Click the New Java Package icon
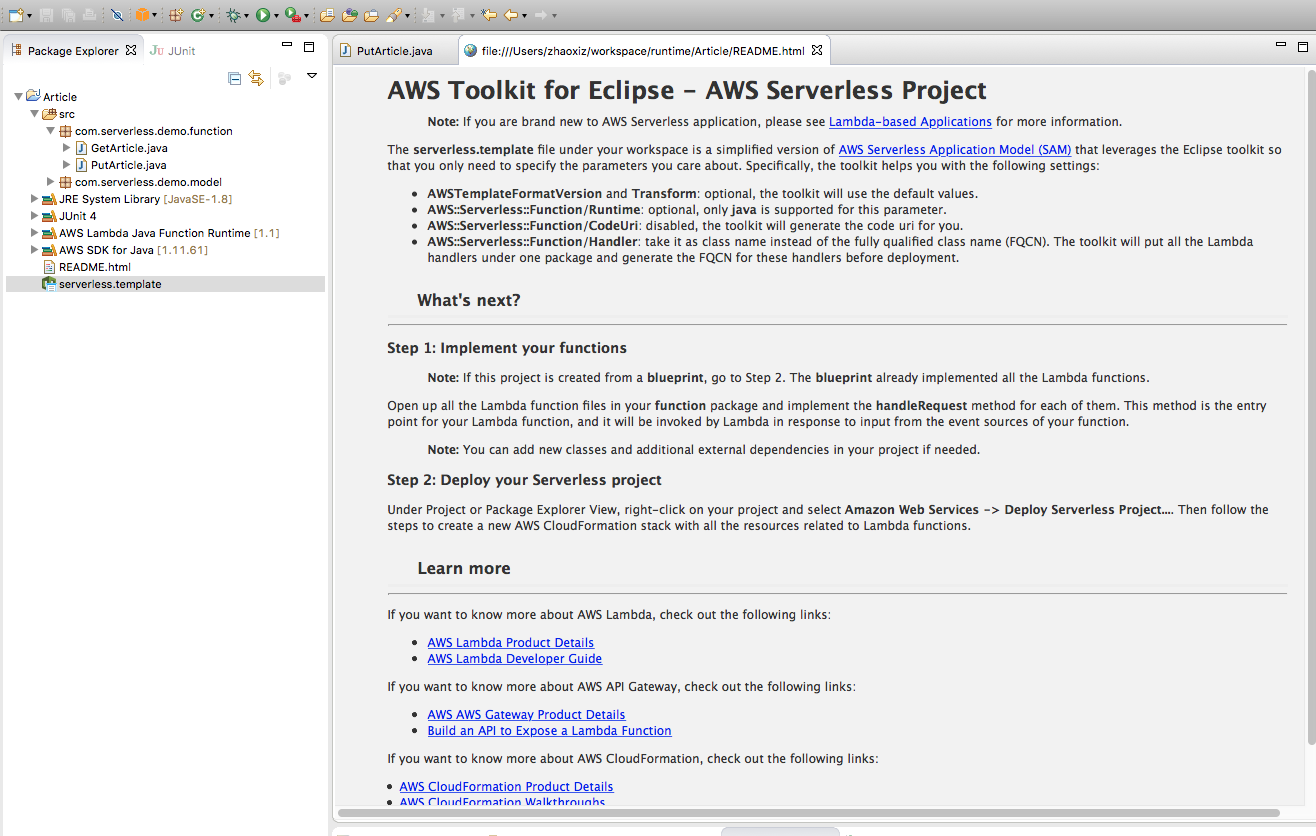 pyautogui.click(x=176, y=15)
